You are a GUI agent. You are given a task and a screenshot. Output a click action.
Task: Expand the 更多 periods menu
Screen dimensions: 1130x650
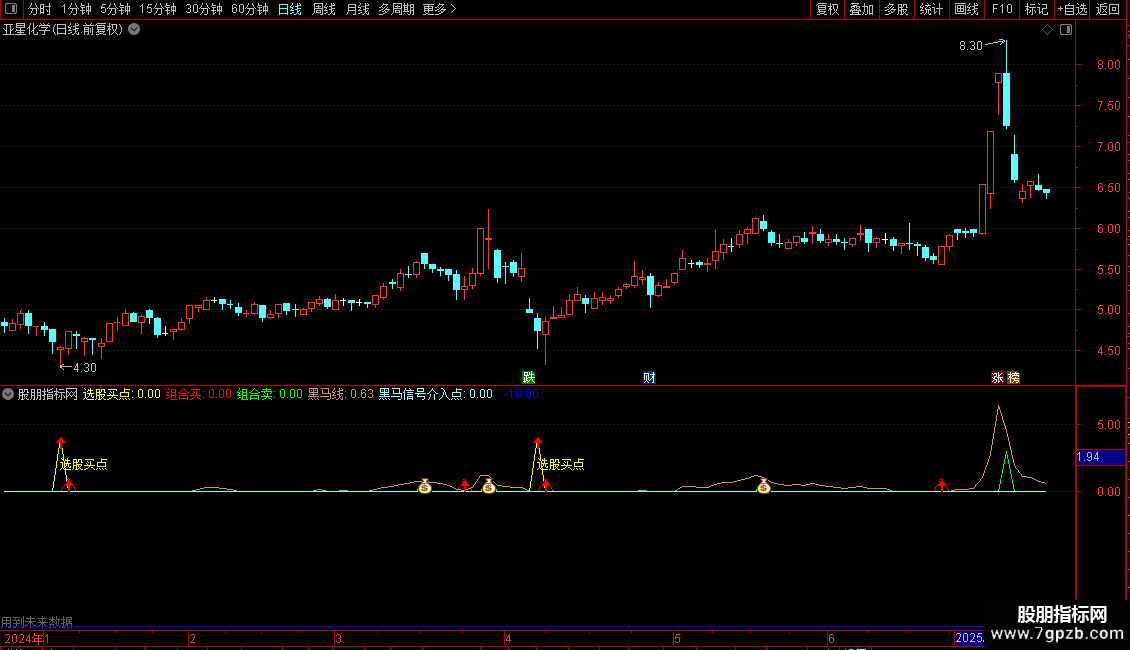click(x=439, y=9)
